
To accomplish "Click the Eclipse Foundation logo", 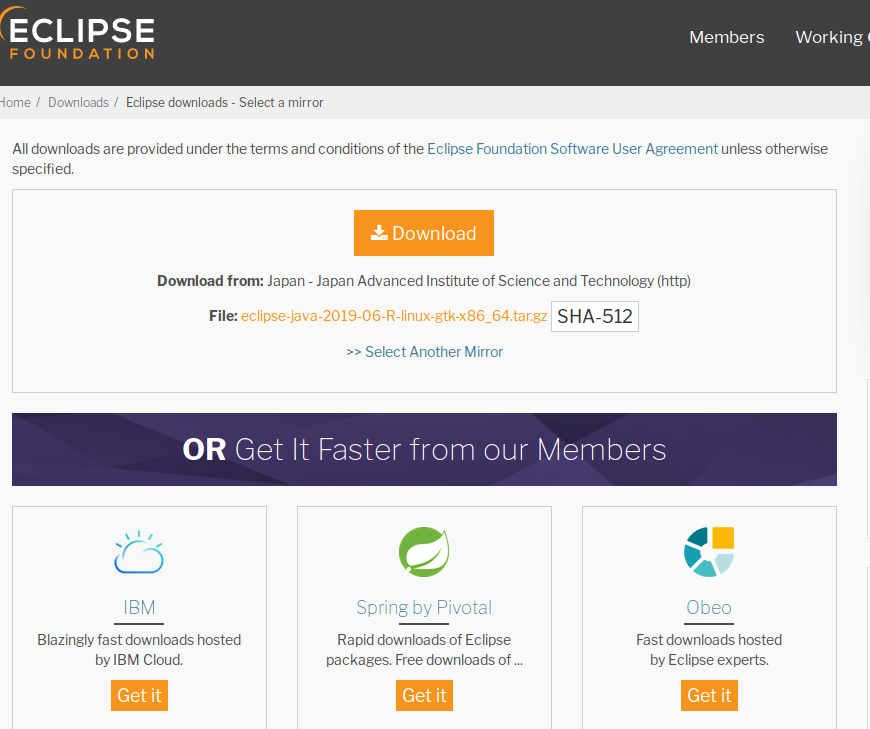I will tap(78, 33).
